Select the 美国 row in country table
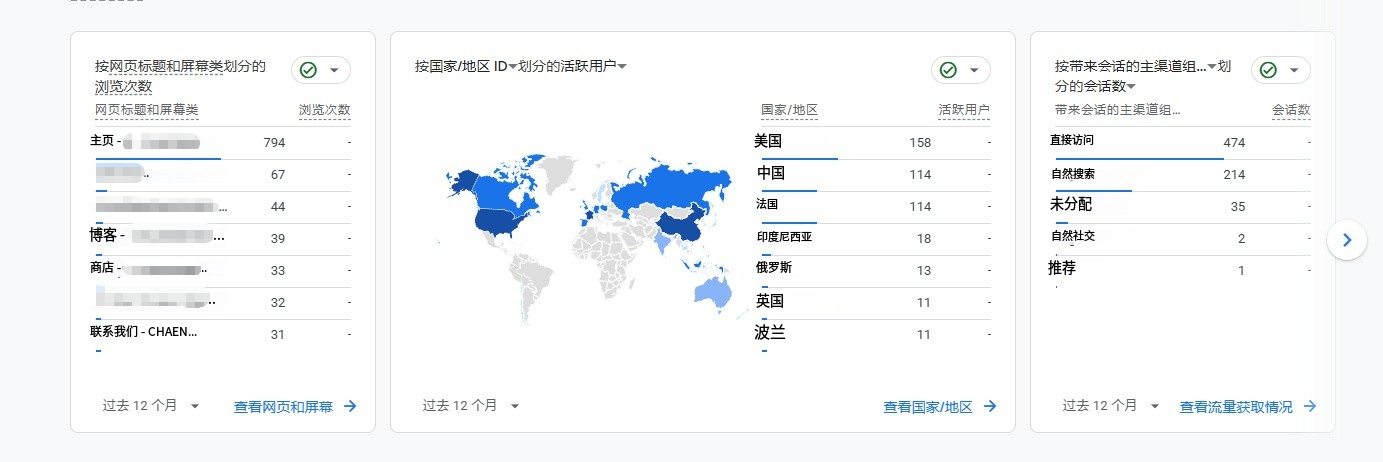 click(768, 142)
